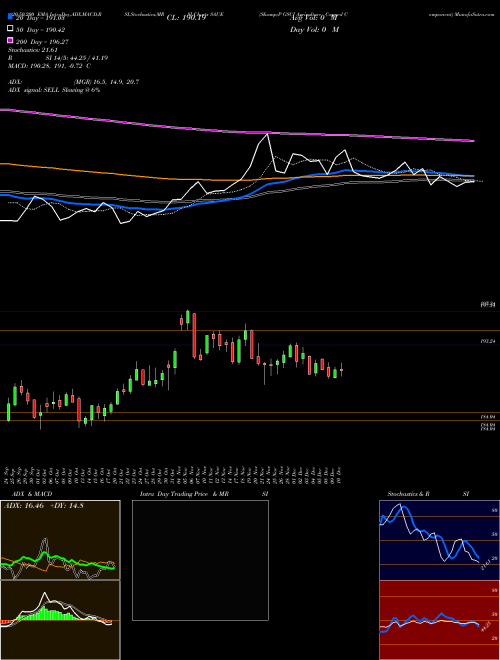Screen dimensions: 500x660
Task: Click the 'Avg Vol: 0 M' text
Action: click(314, 18)
